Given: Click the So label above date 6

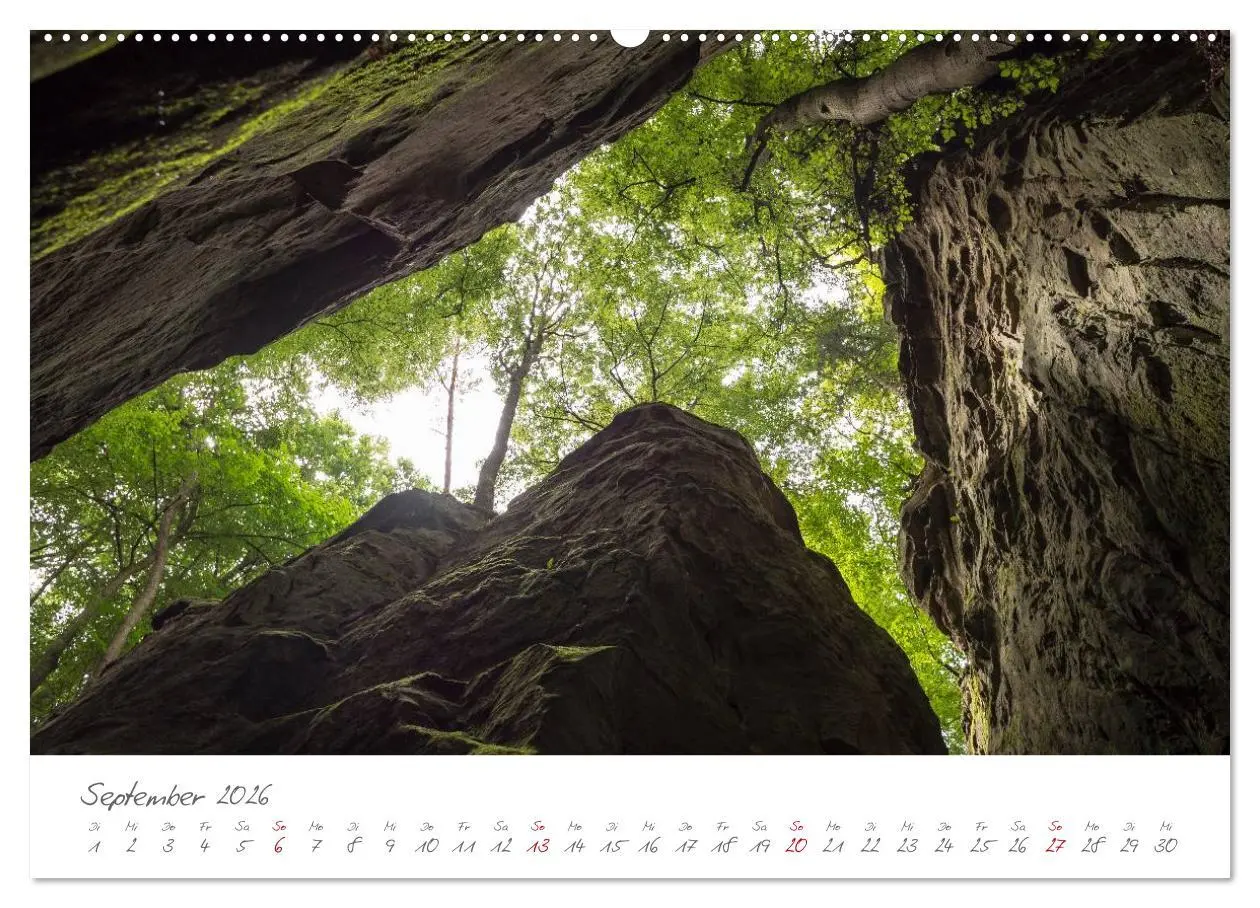Looking at the screenshot, I should 280,828.
